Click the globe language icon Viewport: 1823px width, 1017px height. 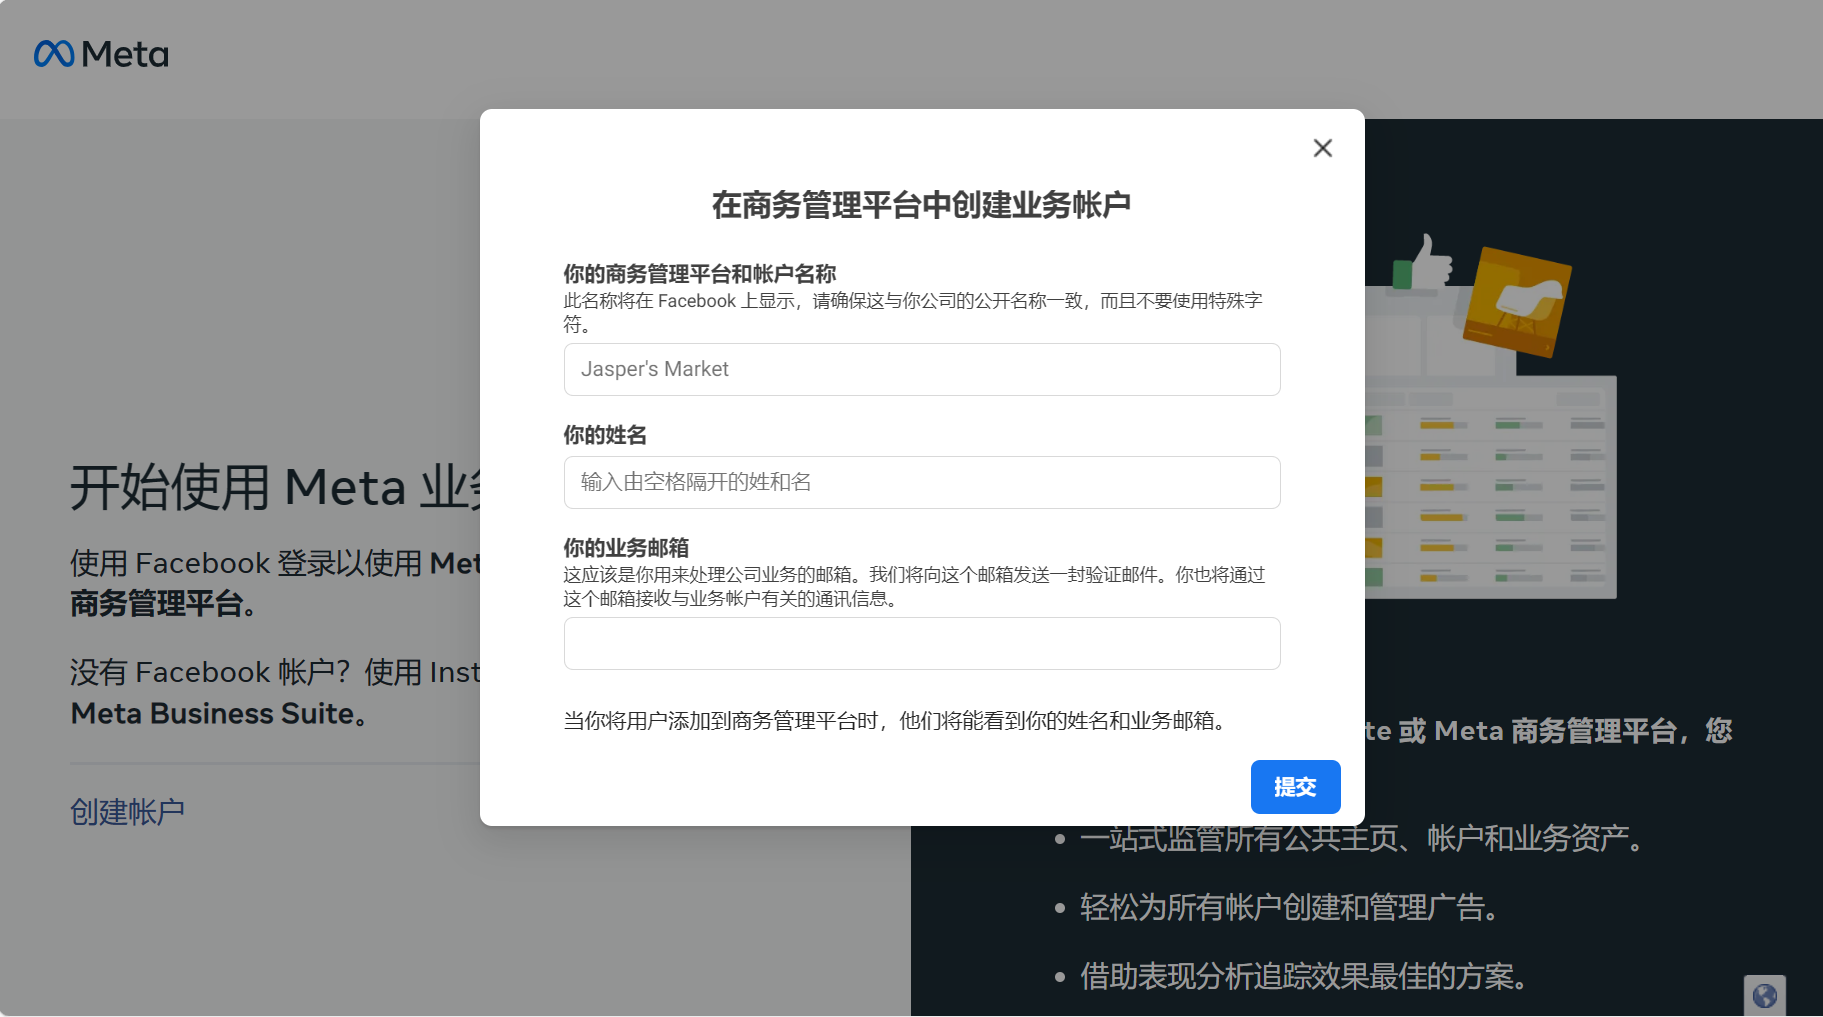click(1764, 995)
